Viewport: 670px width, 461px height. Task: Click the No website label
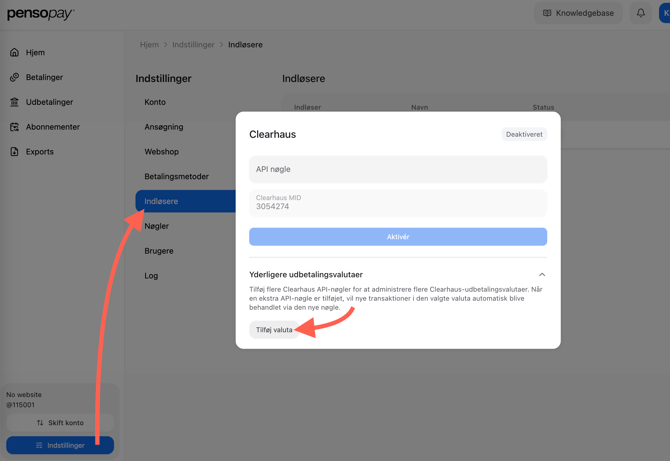point(24,394)
